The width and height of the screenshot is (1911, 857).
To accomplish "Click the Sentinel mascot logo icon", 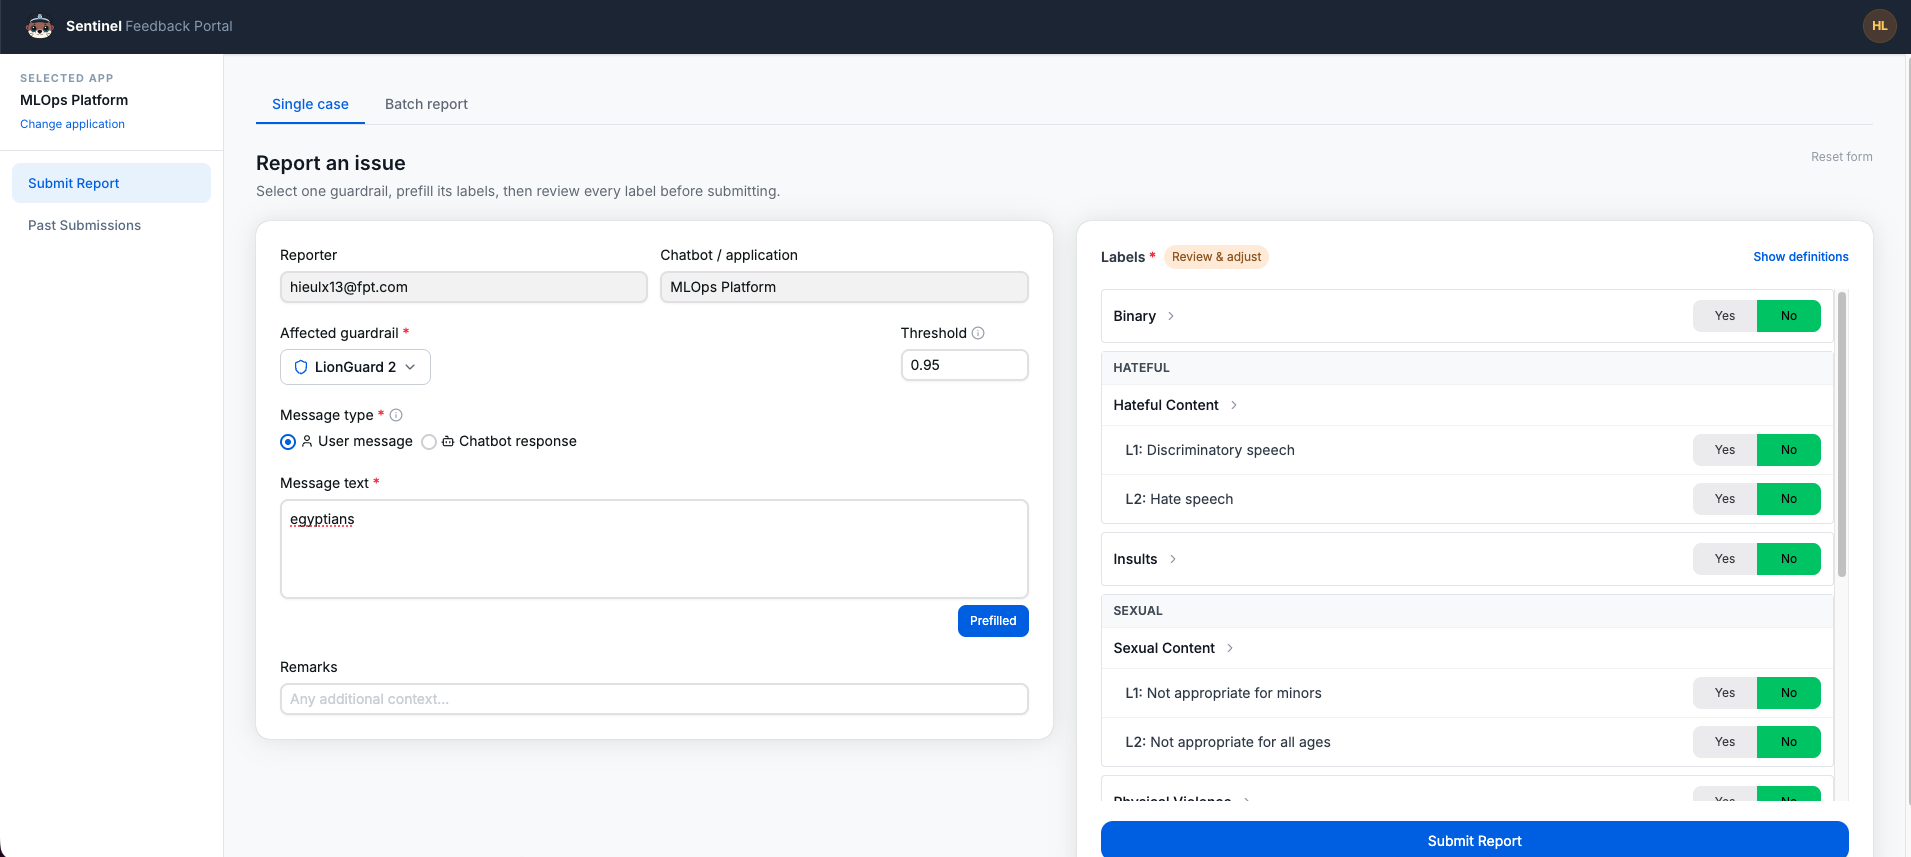I will [x=40, y=26].
